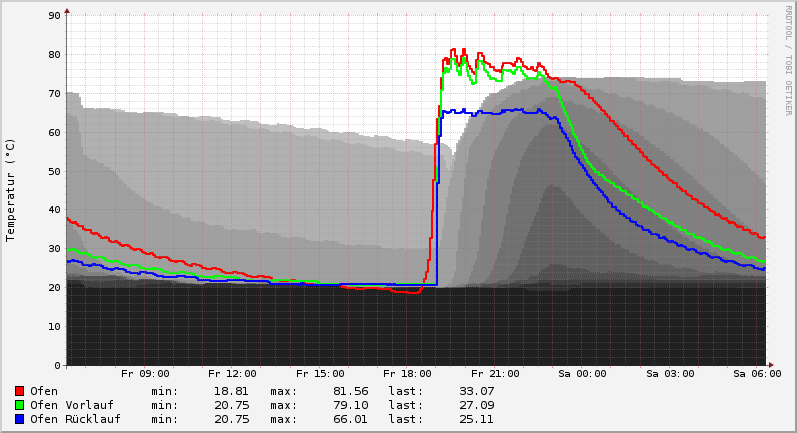
Task: Click the red Ofen legend swatch
Action: coord(19,391)
